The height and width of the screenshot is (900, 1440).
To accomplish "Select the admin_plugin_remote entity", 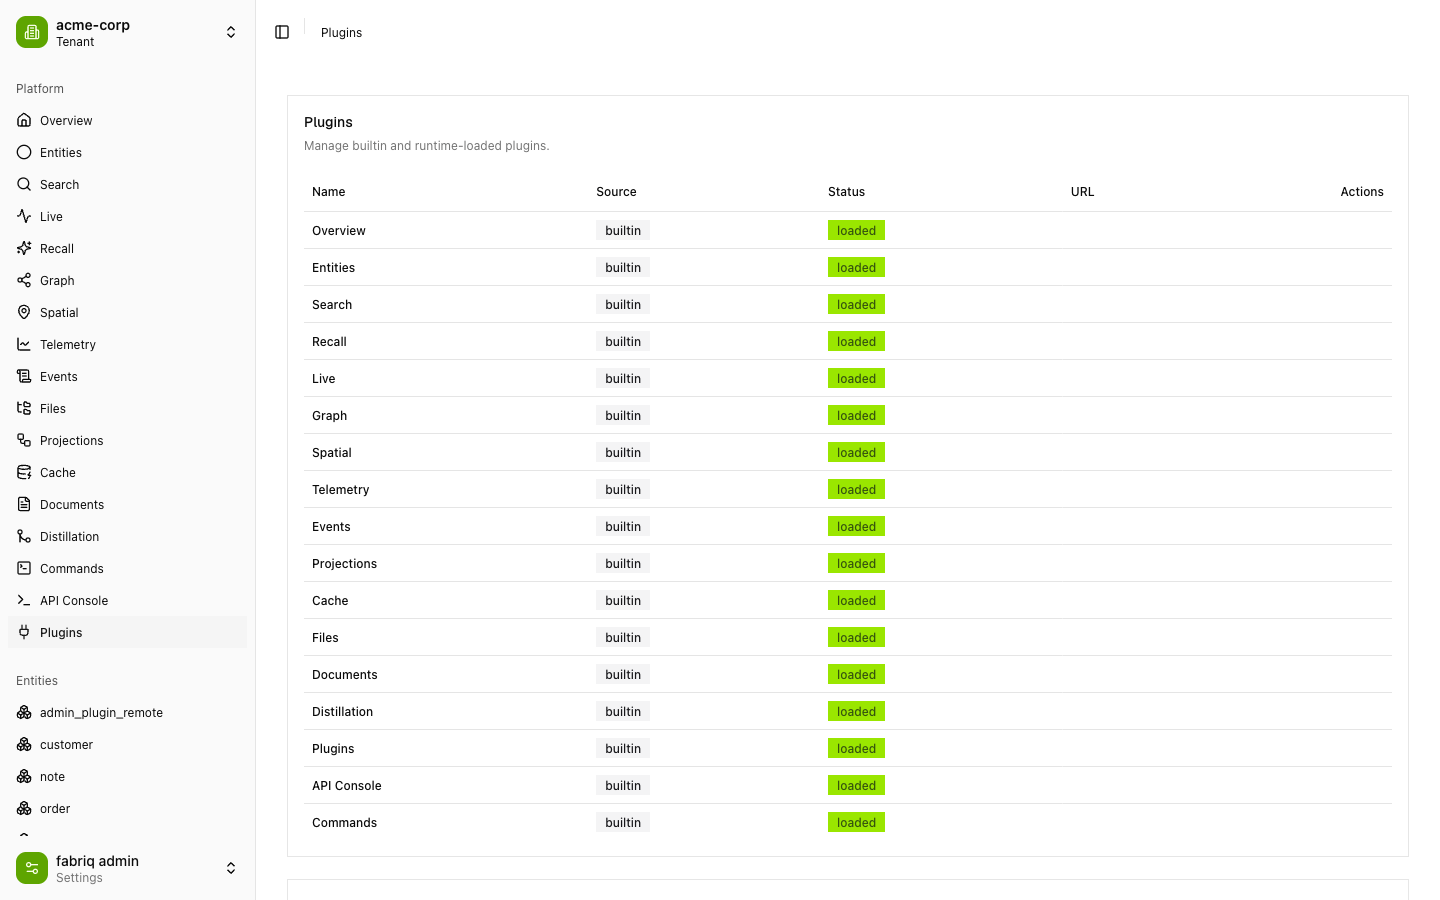I will click(128, 712).
